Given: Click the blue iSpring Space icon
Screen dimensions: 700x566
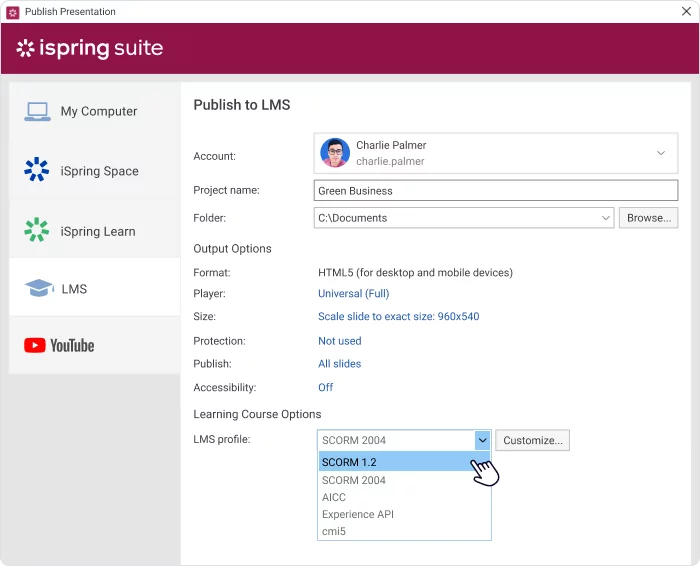Looking at the screenshot, I should coord(37,169).
